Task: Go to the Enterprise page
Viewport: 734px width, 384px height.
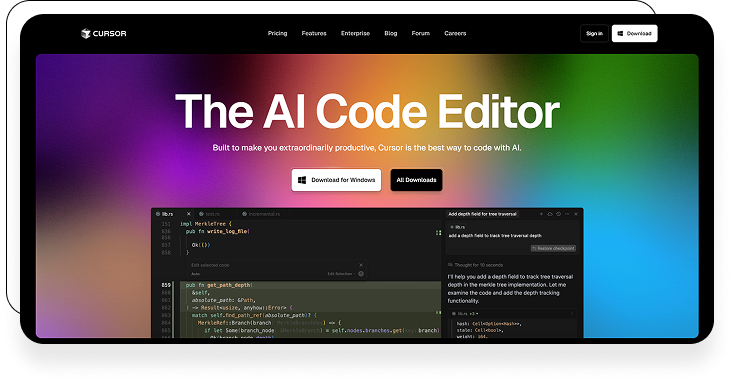Action: 355,33
